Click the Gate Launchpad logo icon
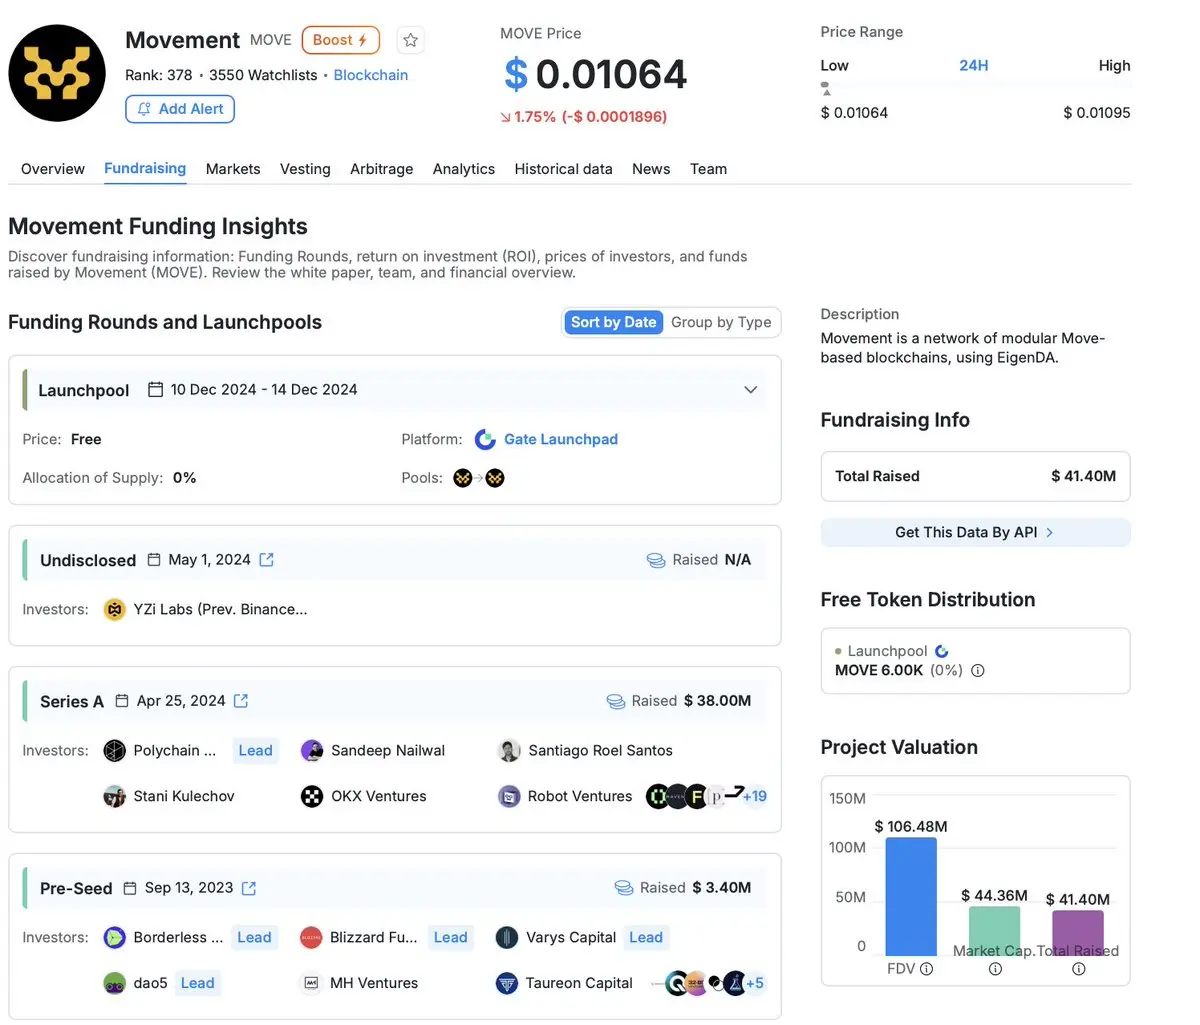Image resolution: width=1200 pixels, height=1025 pixels. pos(485,439)
